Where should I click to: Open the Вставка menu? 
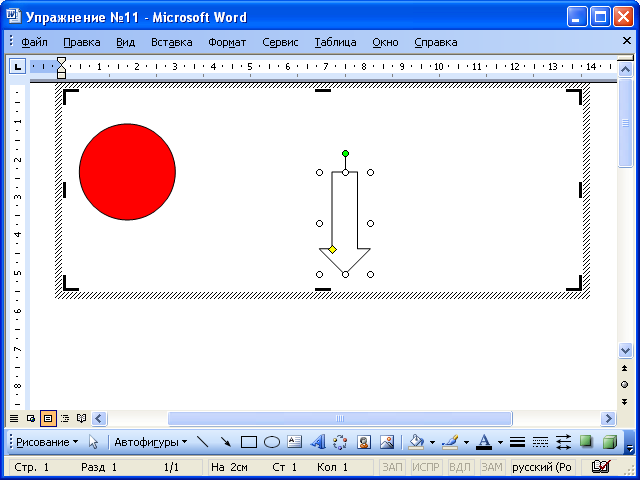tap(171, 42)
